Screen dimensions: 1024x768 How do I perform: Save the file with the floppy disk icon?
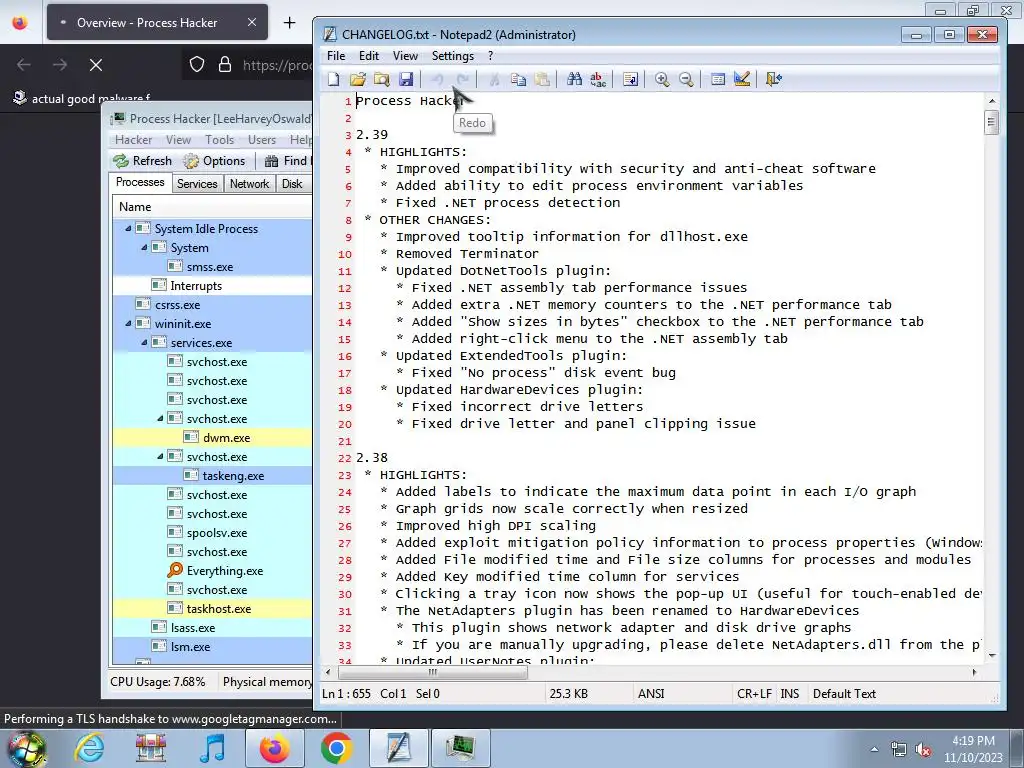click(406, 79)
